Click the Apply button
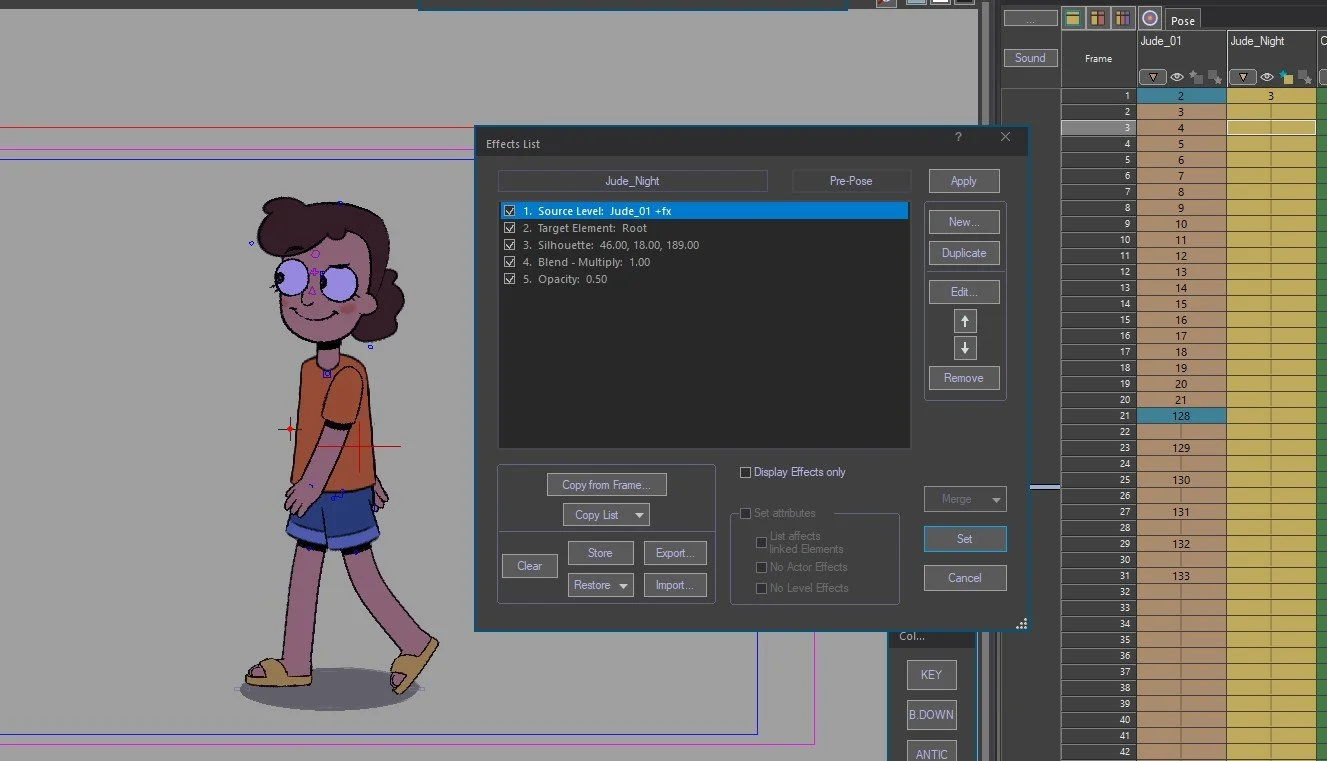 (x=964, y=181)
